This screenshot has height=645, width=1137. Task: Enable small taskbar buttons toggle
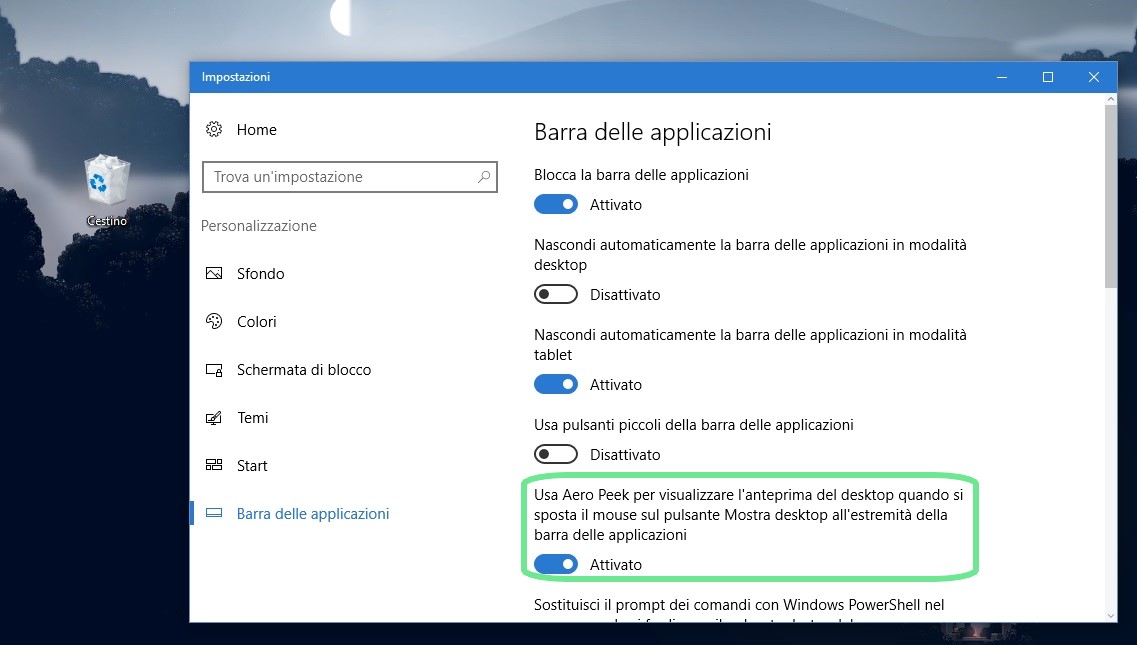coord(556,455)
